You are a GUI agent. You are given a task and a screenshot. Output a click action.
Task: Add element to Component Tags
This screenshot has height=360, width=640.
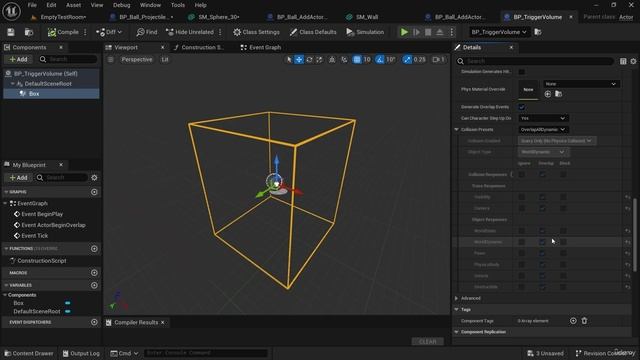coord(573,321)
